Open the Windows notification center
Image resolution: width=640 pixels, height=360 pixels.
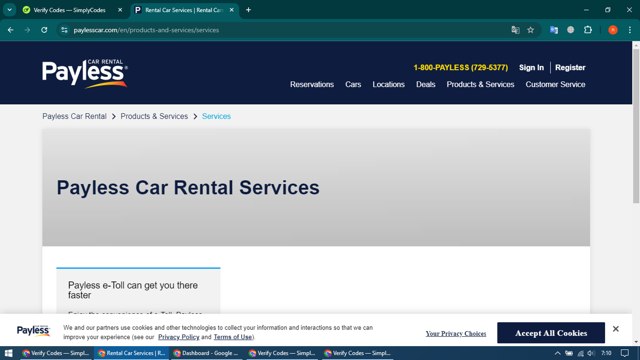[x=625, y=353]
